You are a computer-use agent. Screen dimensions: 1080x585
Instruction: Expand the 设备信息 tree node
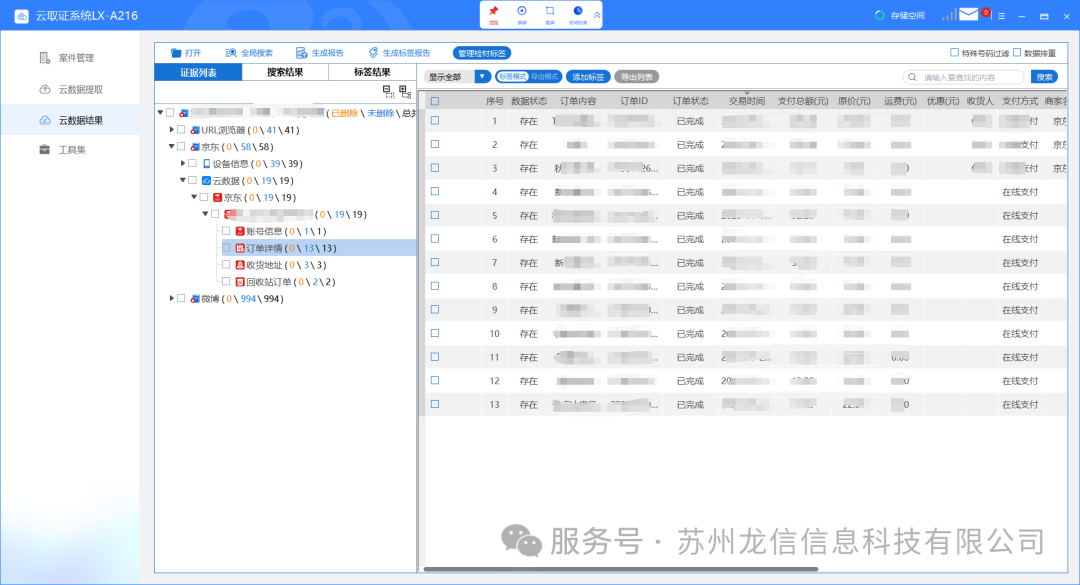pos(183,163)
